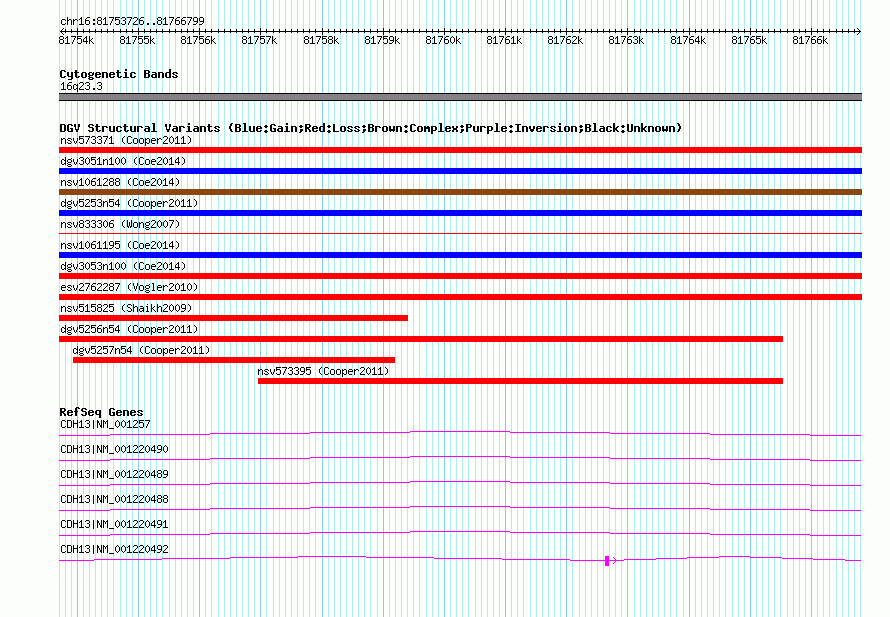Click the 81758k ruler label

click(321, 40)
